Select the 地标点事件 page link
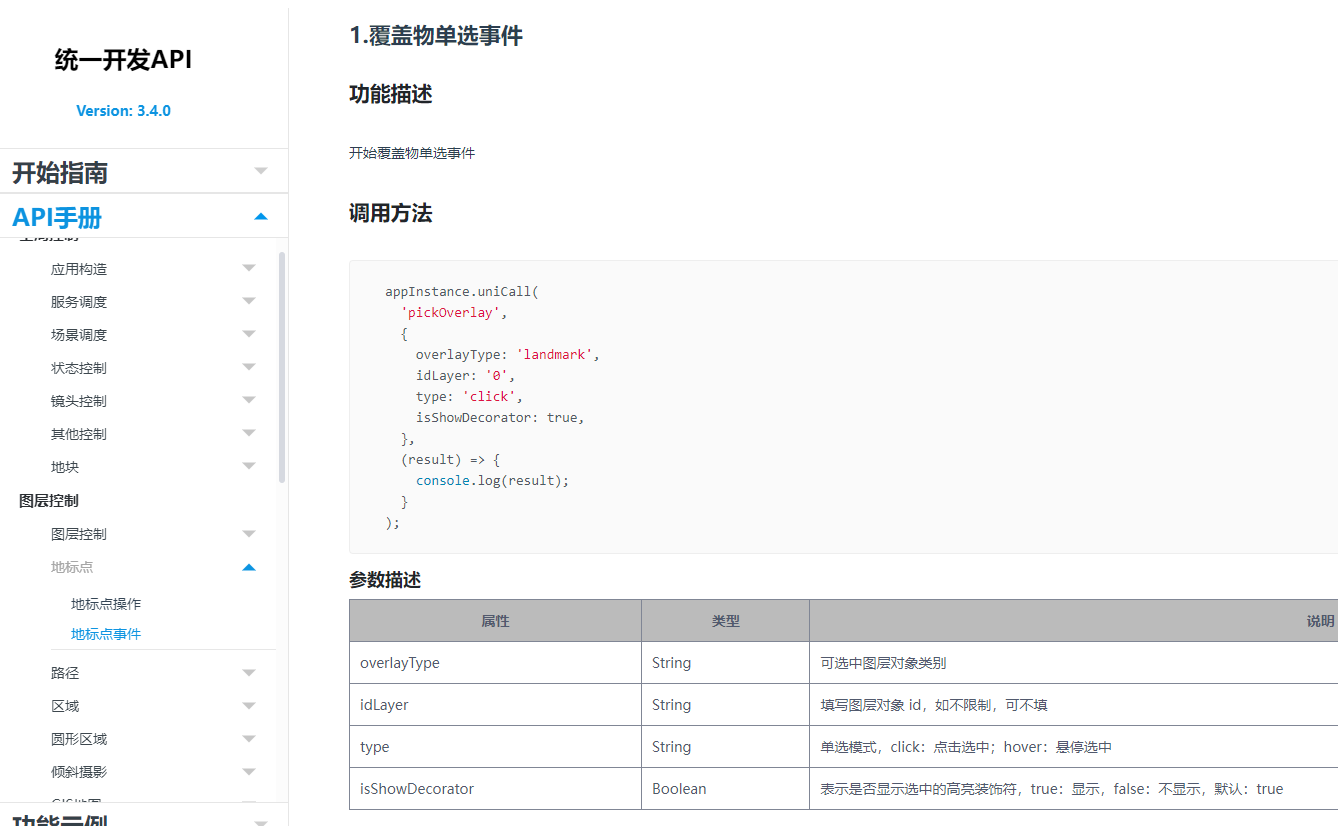1338x826 pixels. (x=106, y=634)
